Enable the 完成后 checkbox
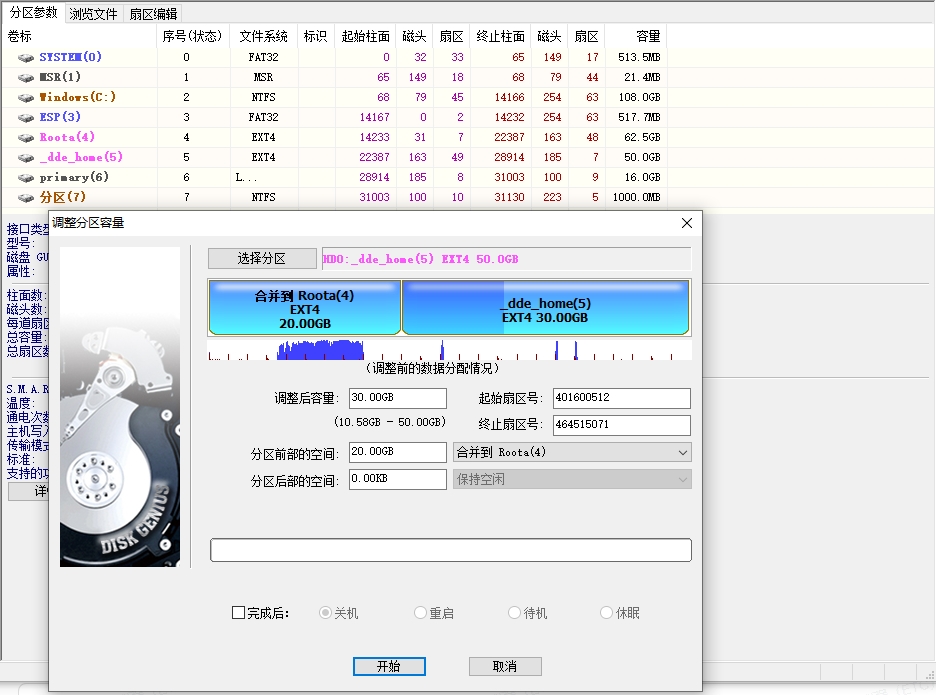 (238, 613)
